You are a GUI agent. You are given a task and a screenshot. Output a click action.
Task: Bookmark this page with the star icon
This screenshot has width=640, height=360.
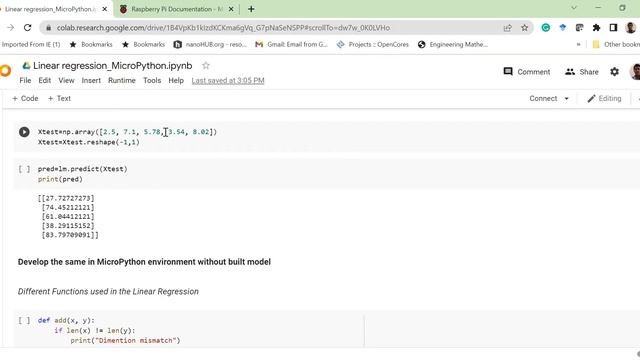[524, 28]
